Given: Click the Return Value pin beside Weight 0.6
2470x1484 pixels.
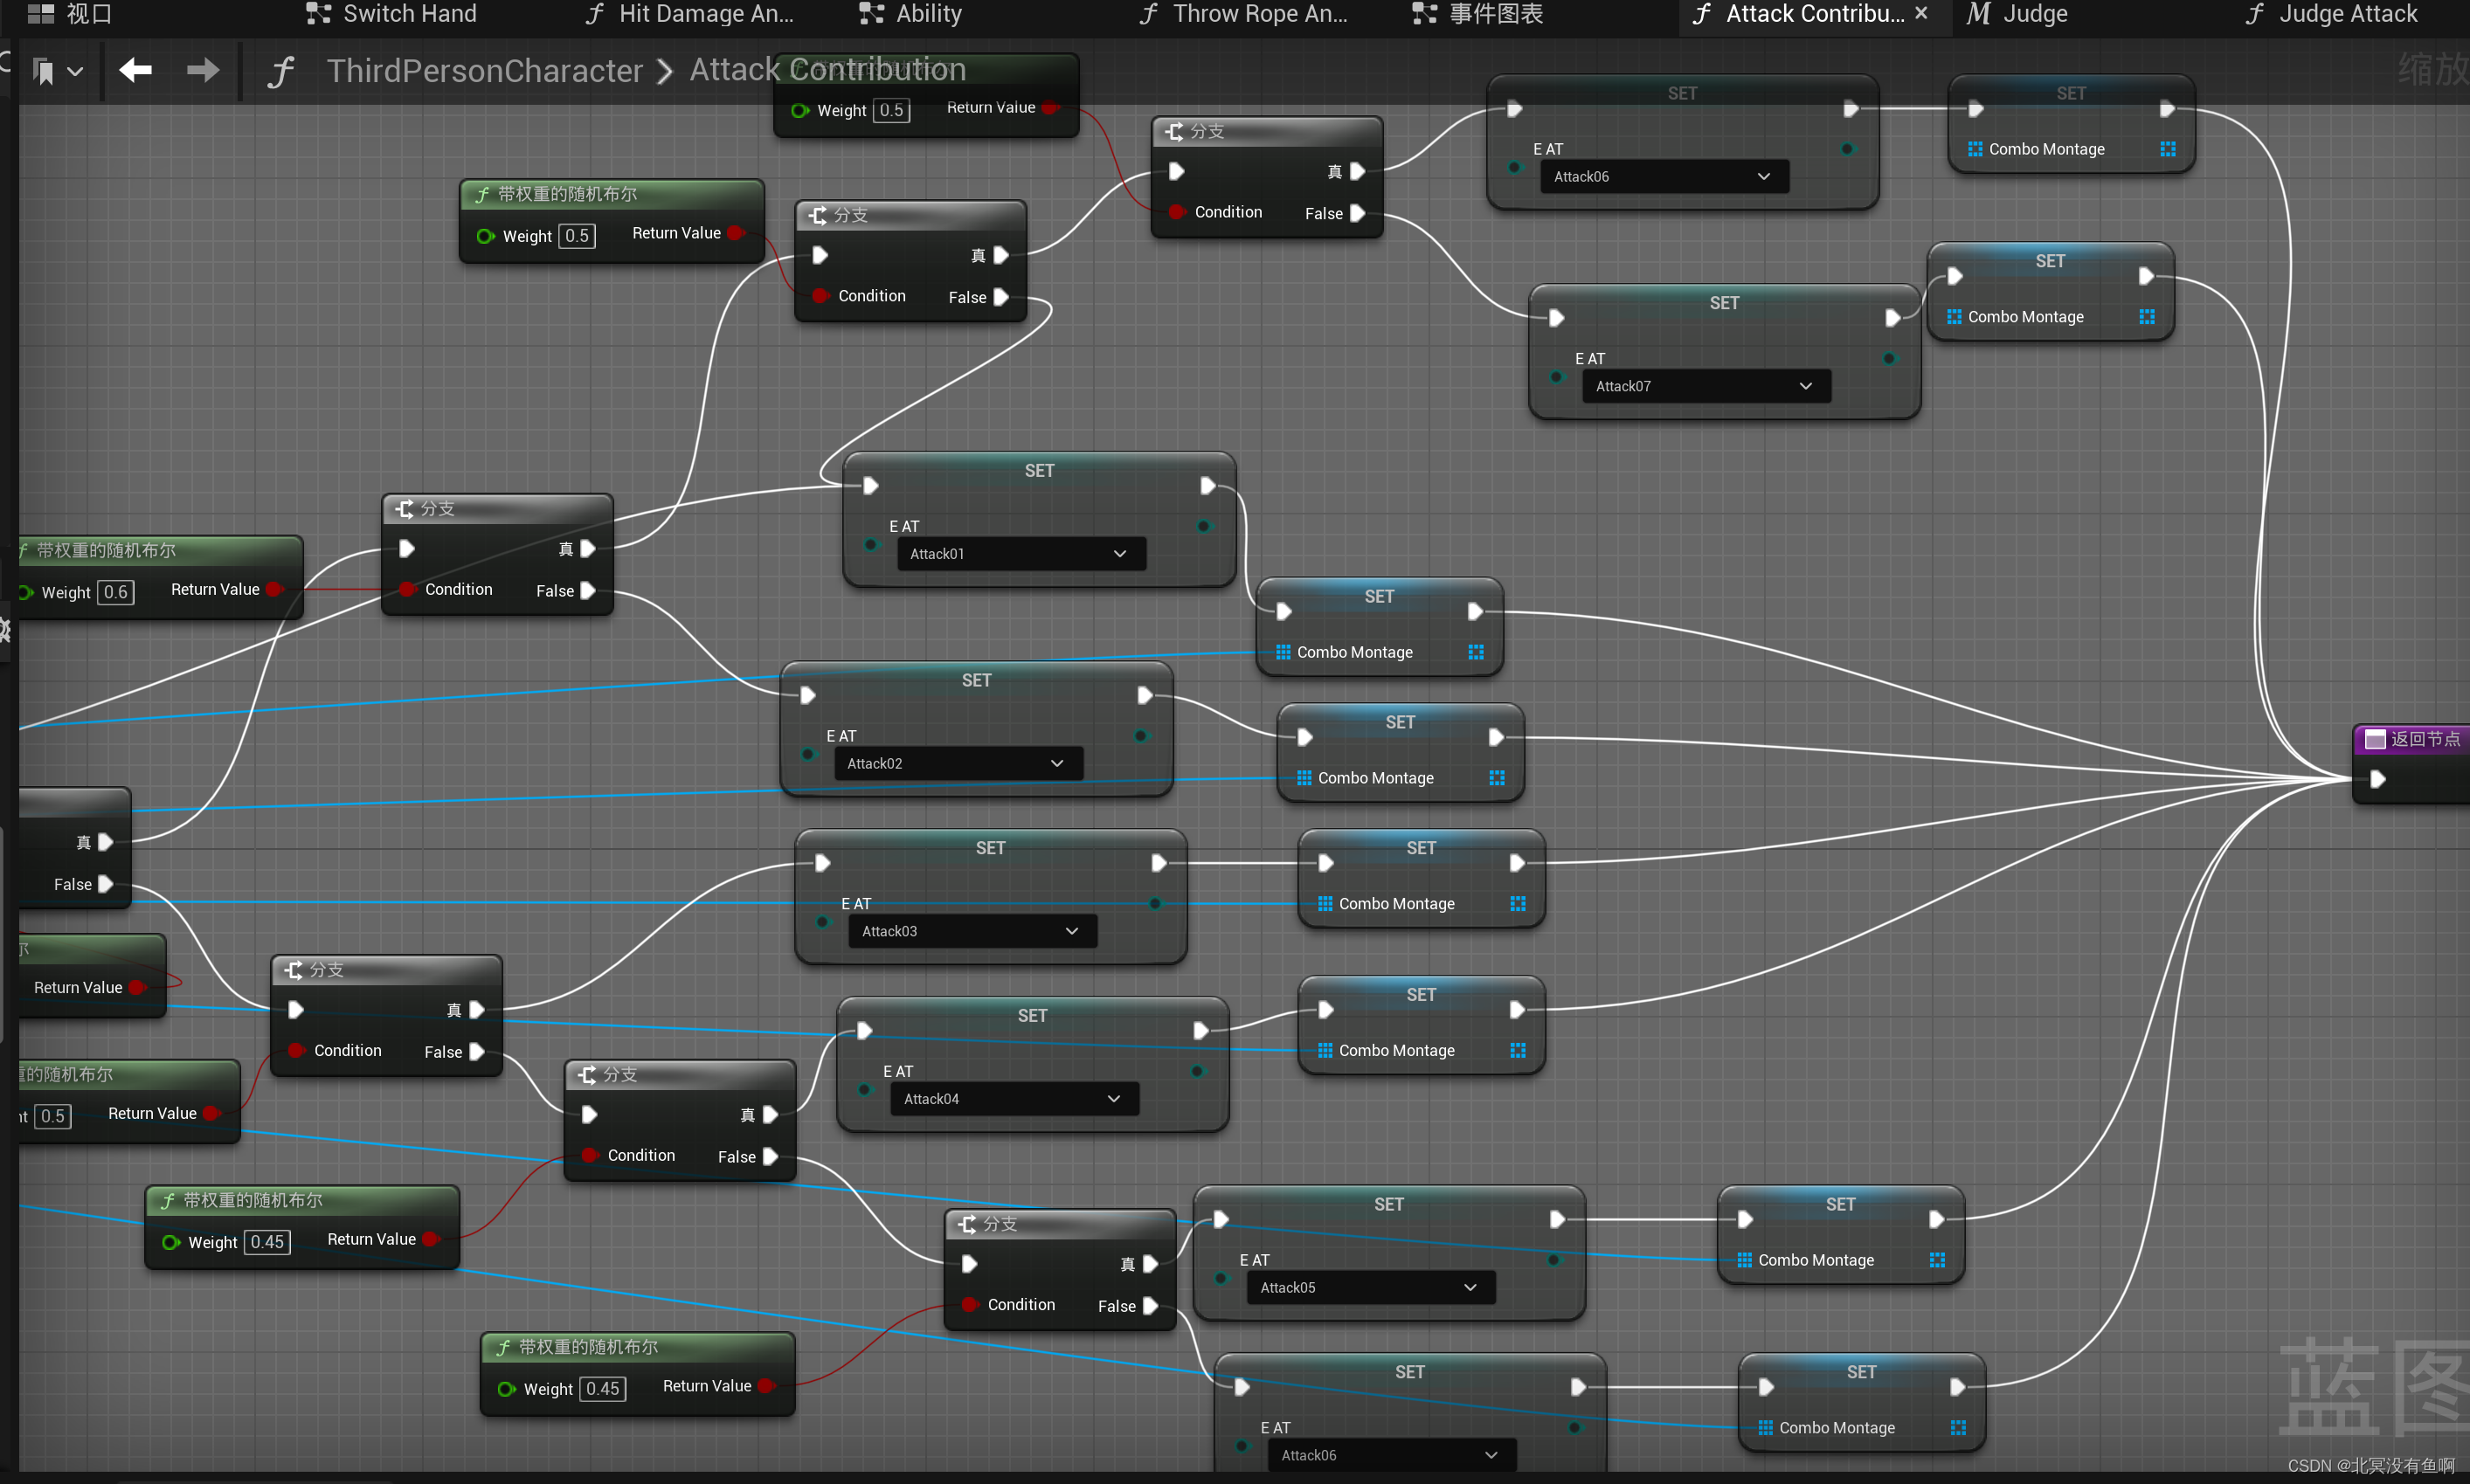Looking at the screenshot, I should (273, 589).
